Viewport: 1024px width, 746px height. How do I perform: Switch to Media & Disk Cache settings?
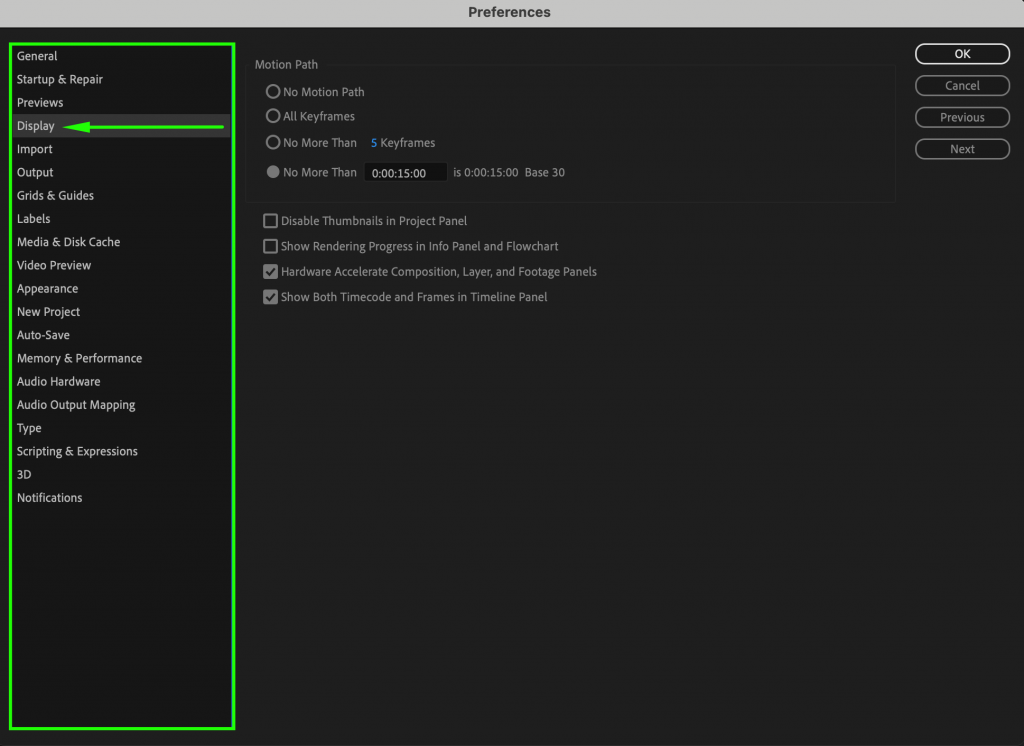68,241
